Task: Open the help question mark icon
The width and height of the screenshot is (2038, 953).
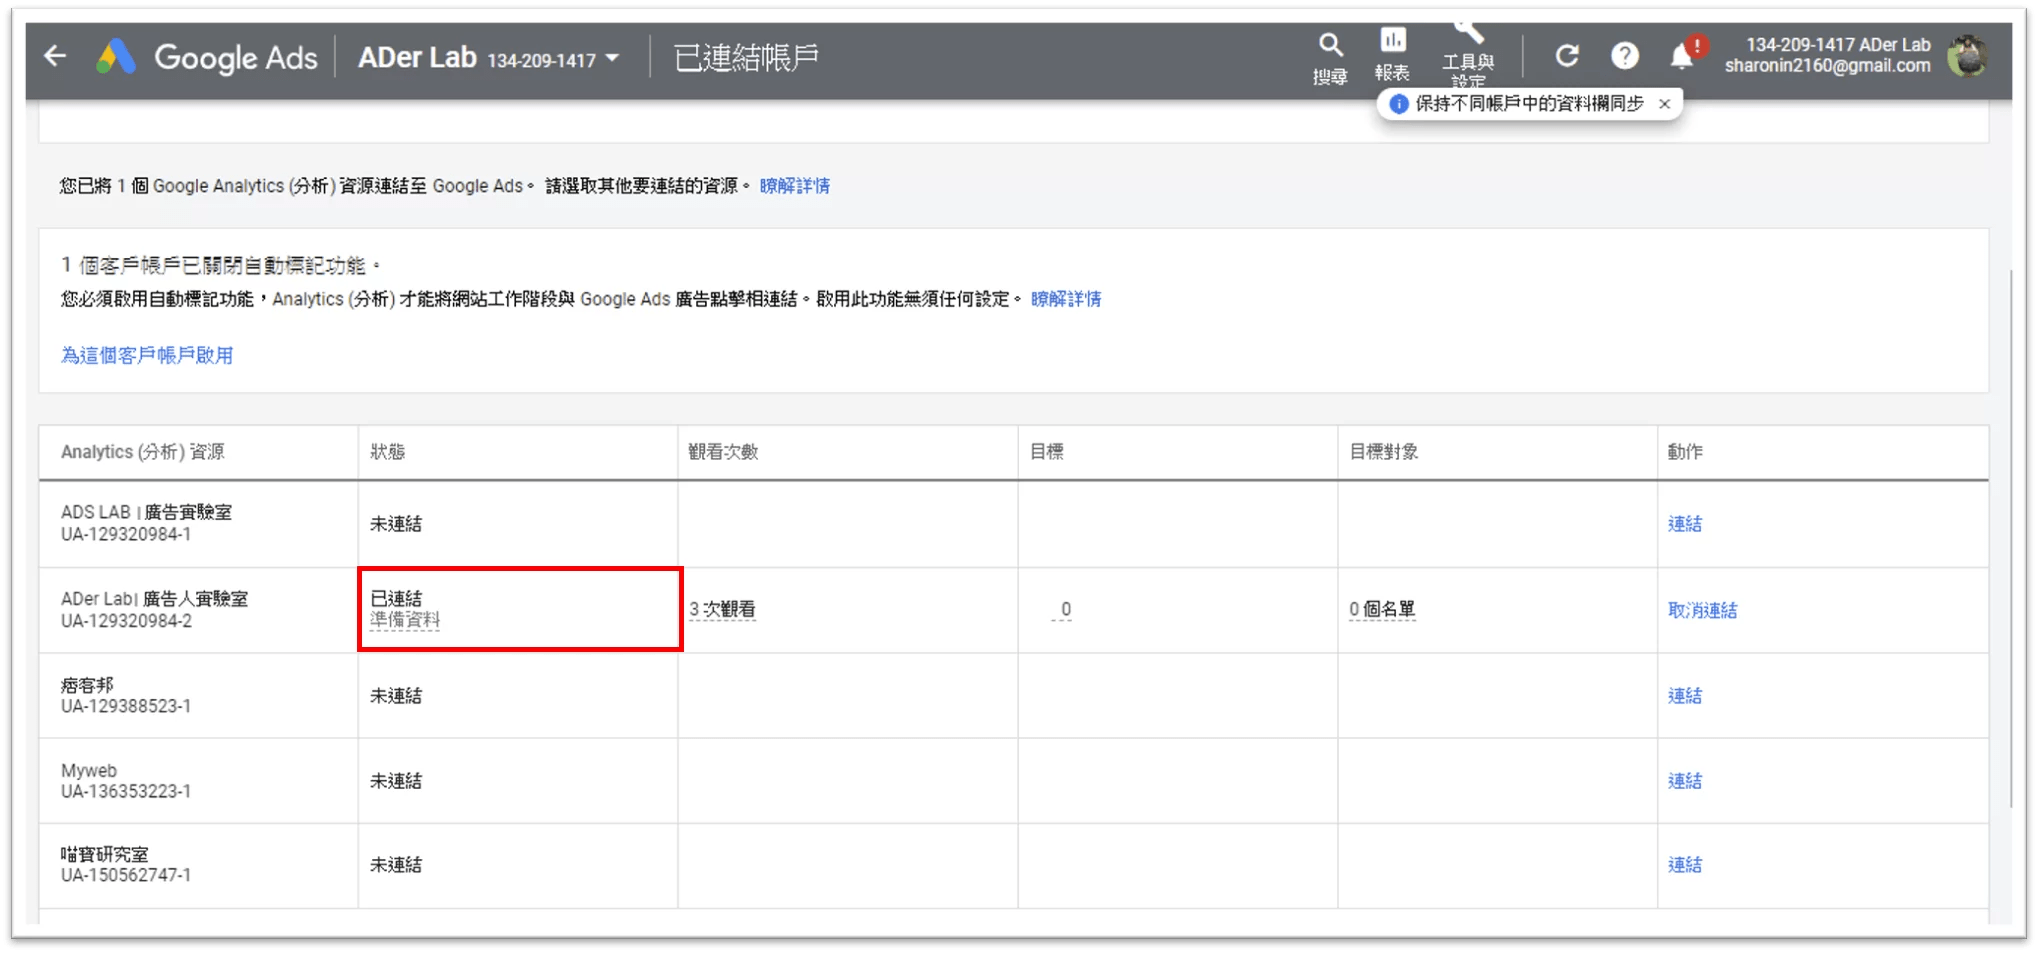Action: [1624, 56]
